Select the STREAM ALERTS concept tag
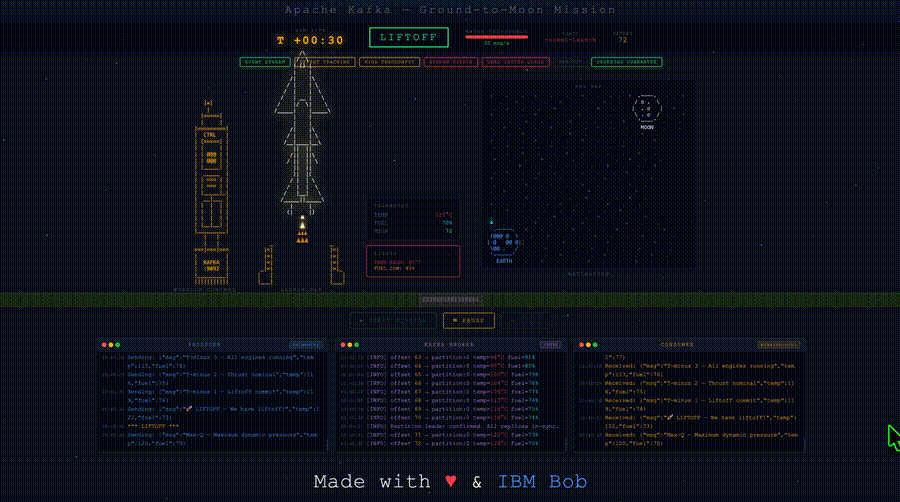Screen dimensions: 900x502 (451, 62)
